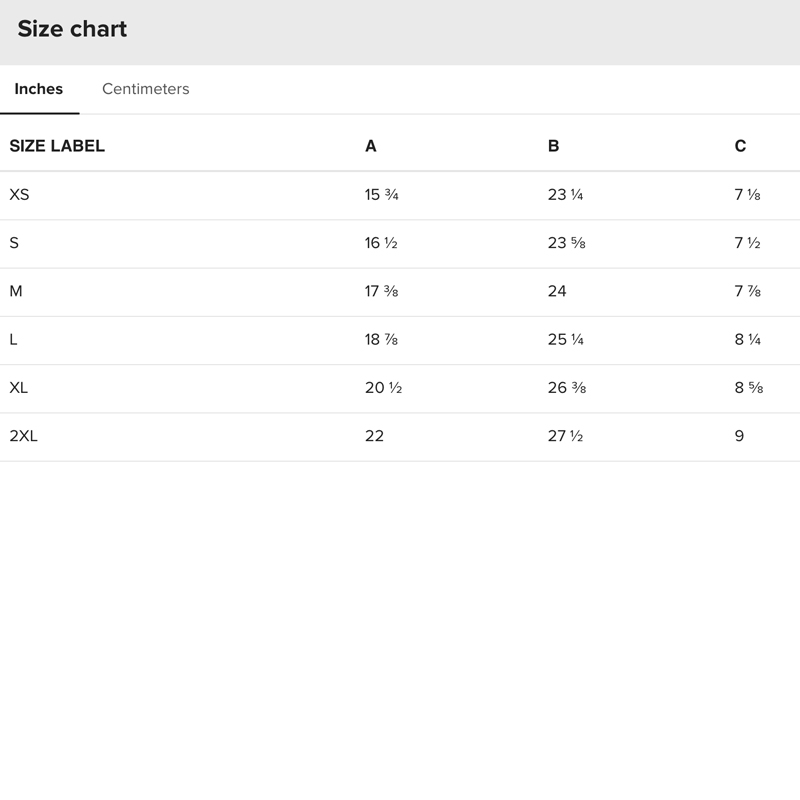Select the 2XL size row label
The image size is (800, 800).
(23, 436)
